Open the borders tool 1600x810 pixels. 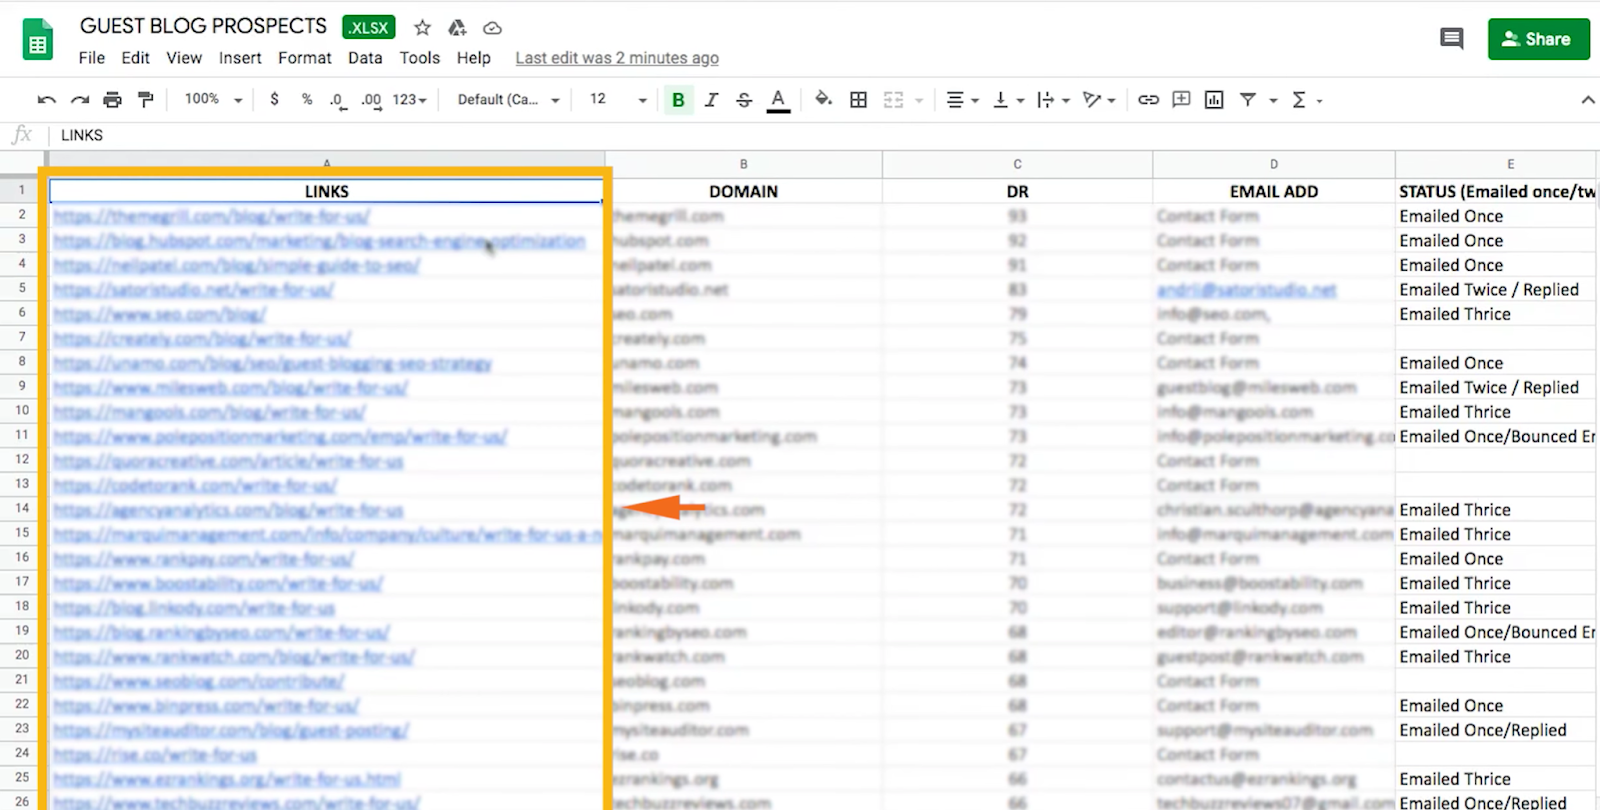(x=858, y=100)
